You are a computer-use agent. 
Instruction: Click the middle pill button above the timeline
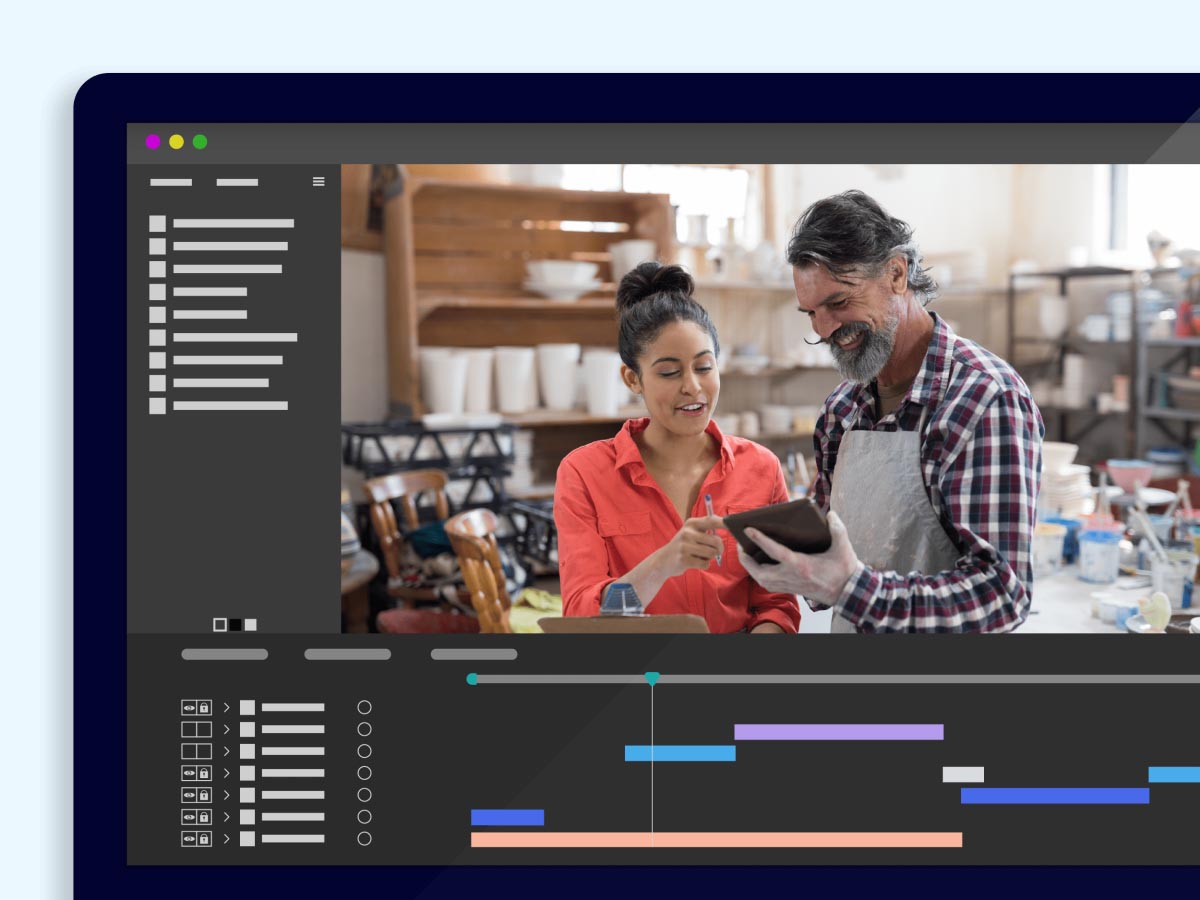point(347,654)
